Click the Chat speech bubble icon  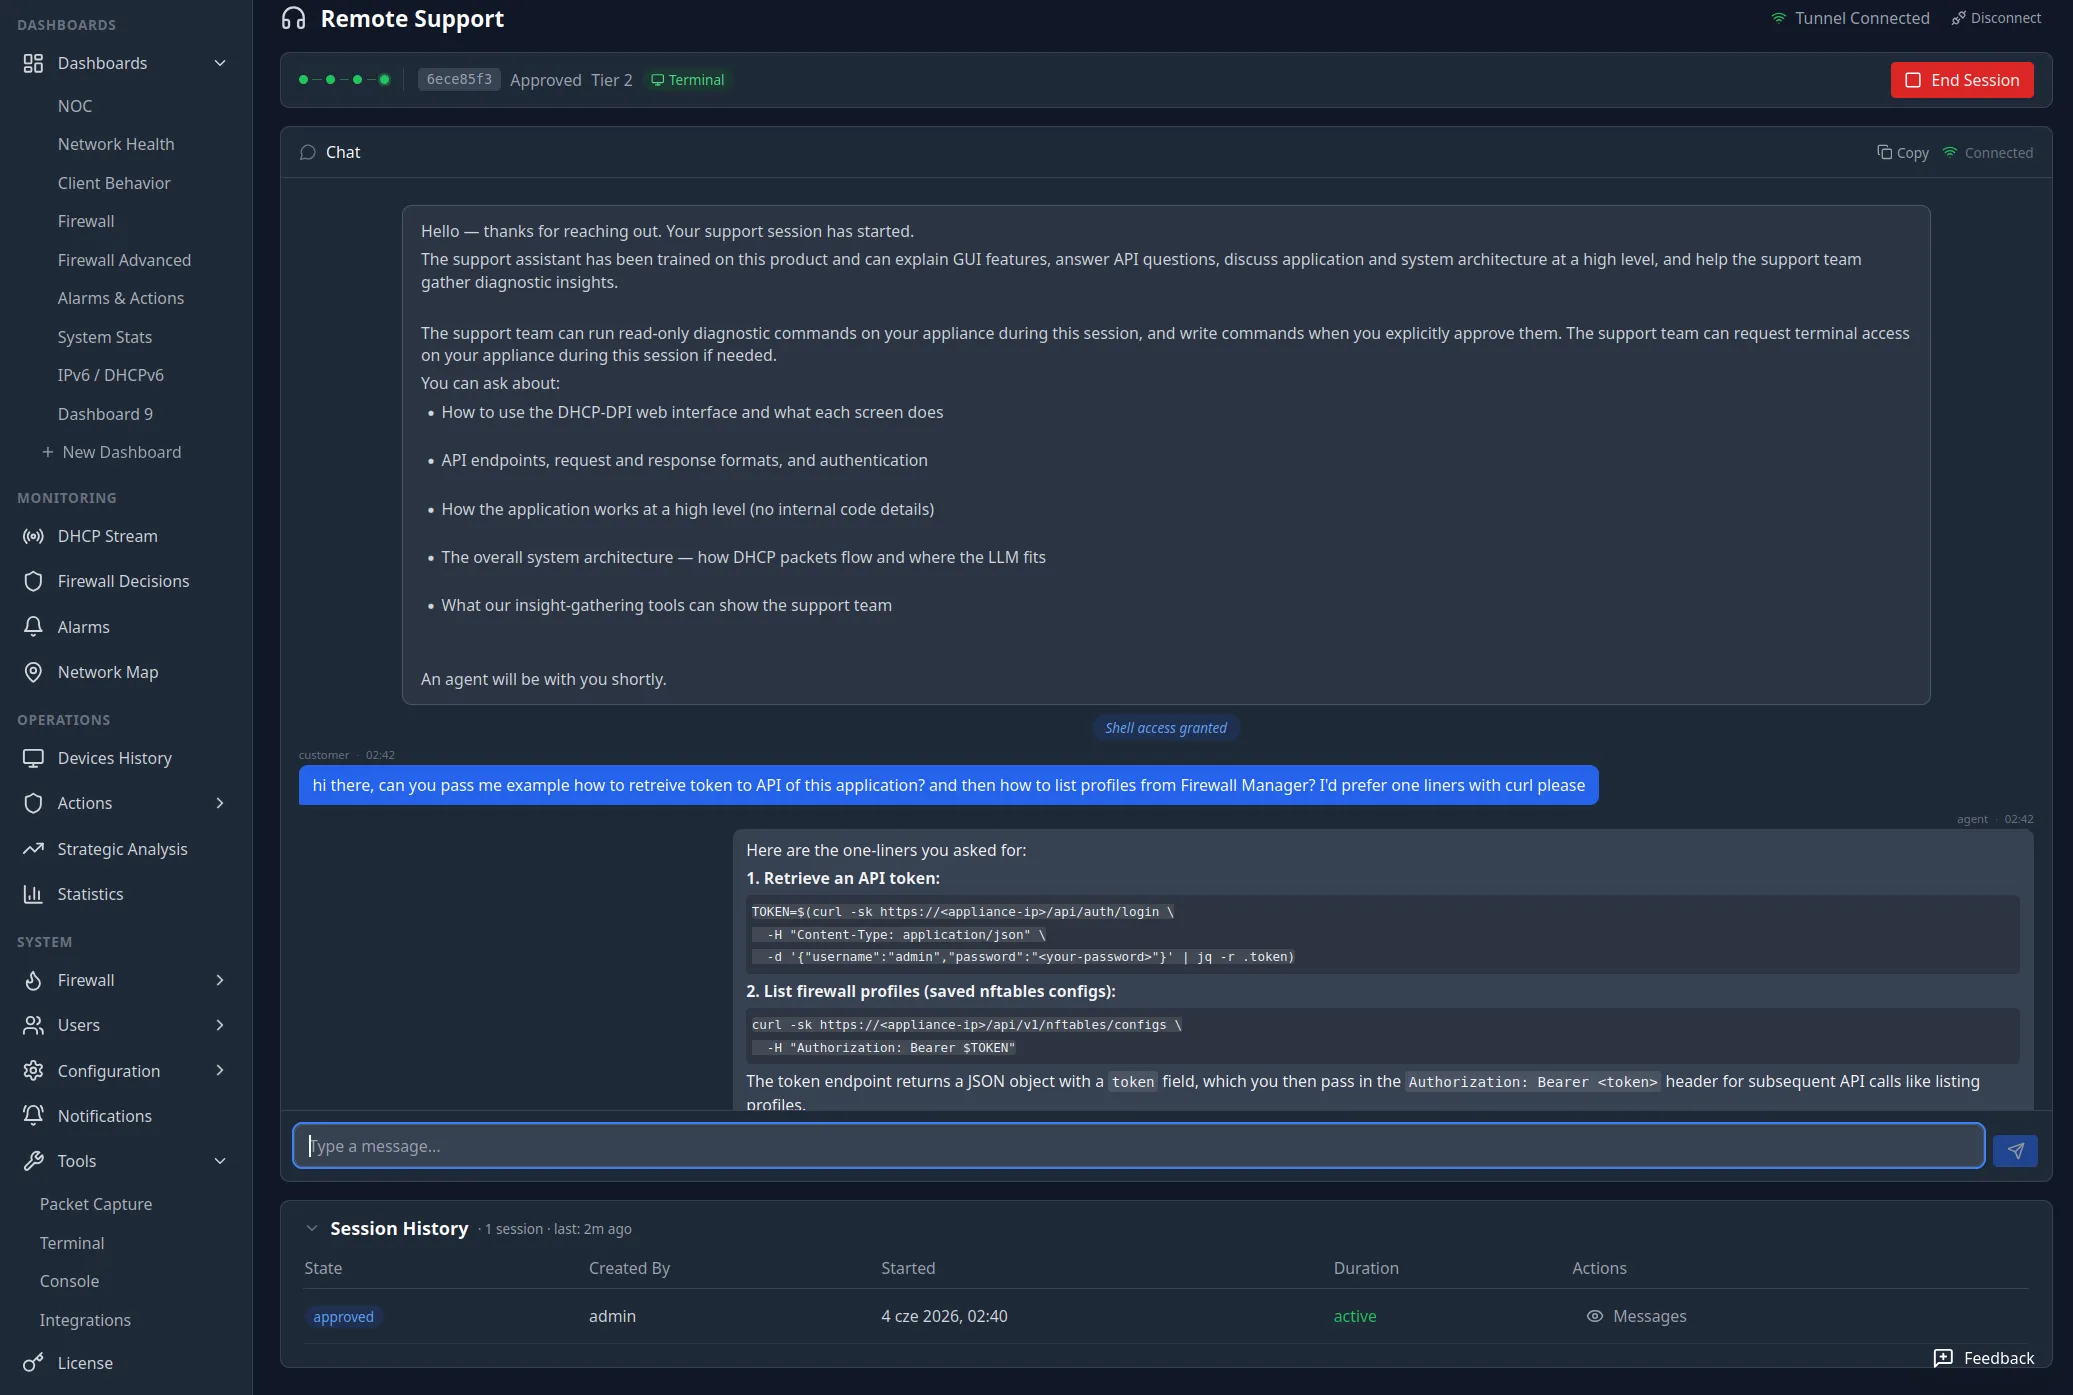308,152
